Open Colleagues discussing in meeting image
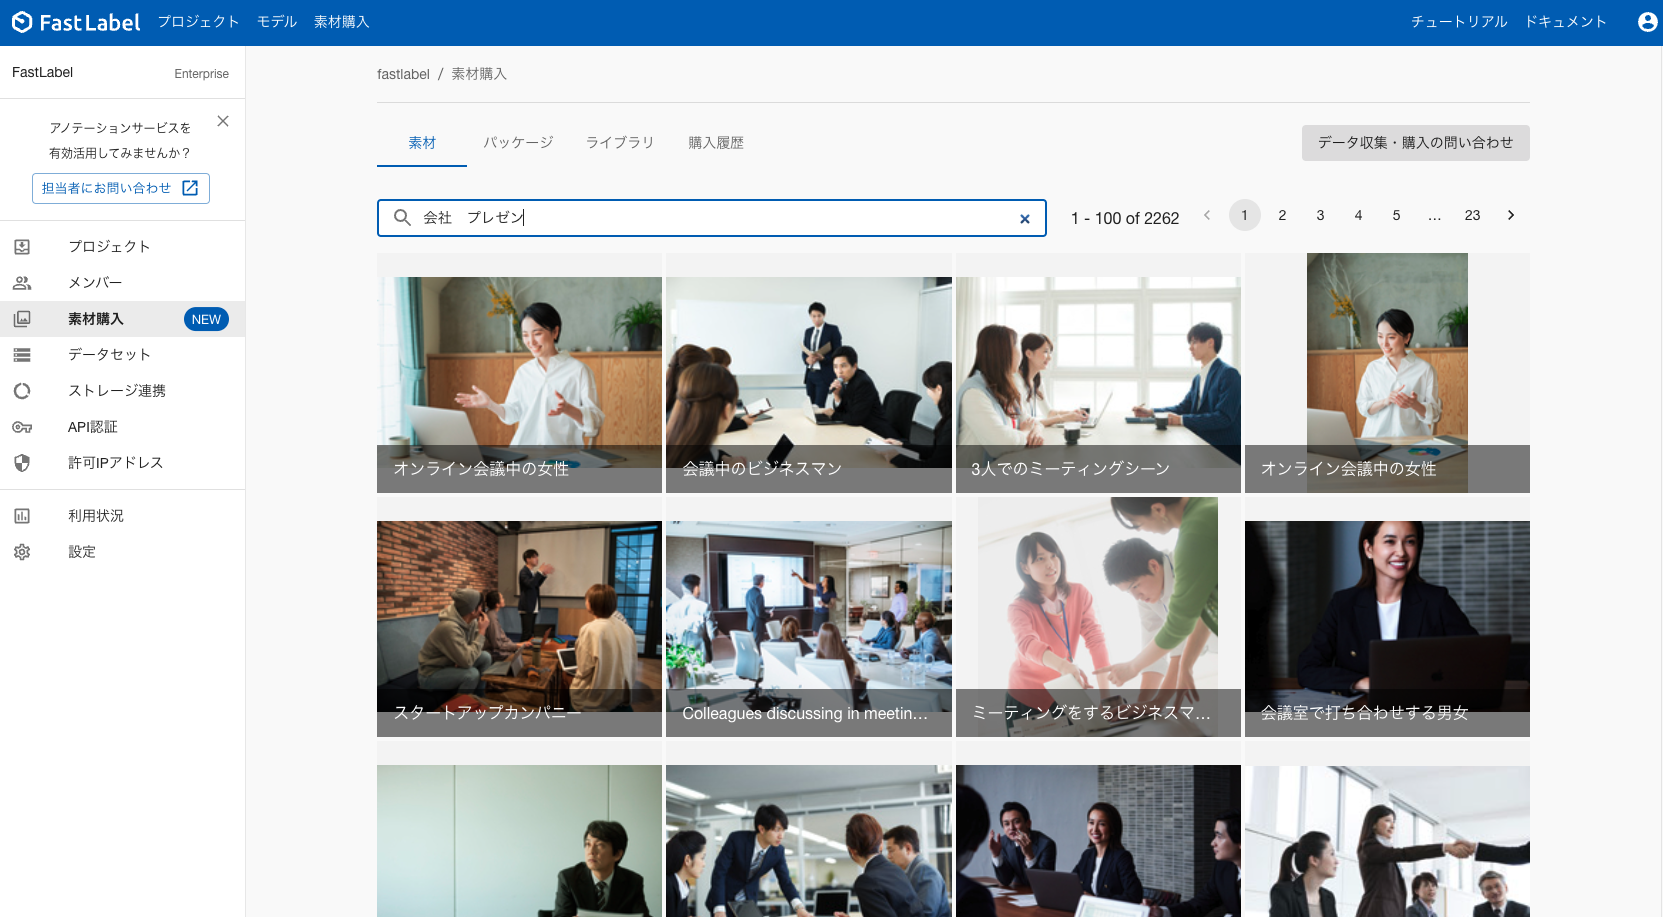Viewport: 1663px width, 917px height. coord(809,617)
